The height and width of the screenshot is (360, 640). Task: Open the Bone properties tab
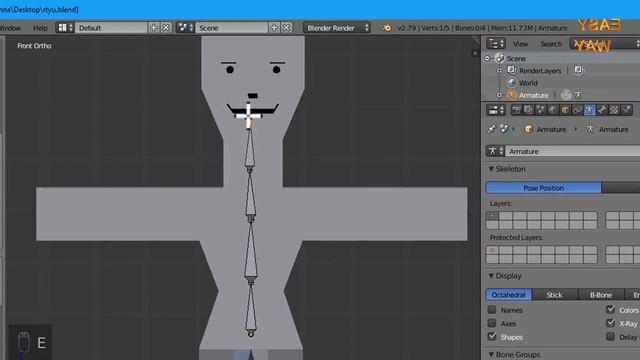point(602,110)
